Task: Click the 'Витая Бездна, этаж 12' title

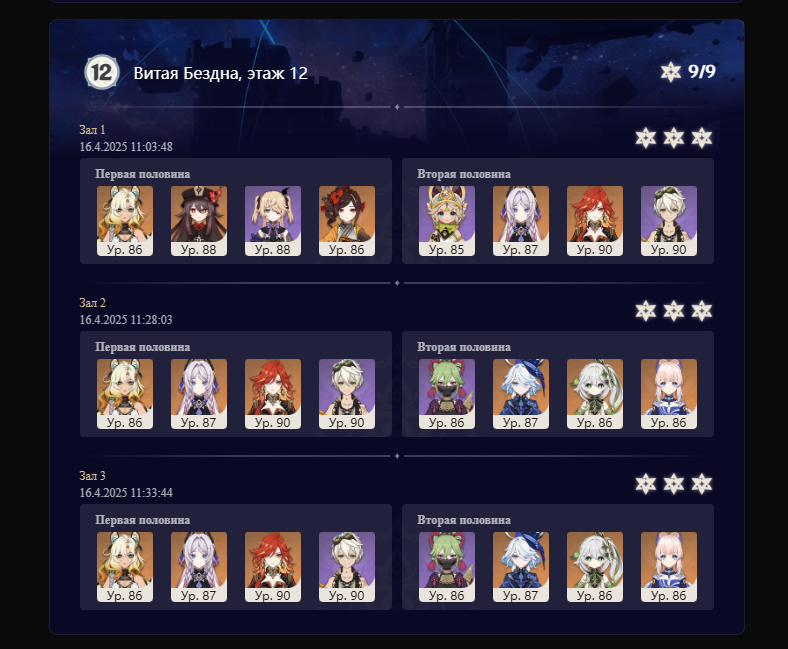Action: coord(221,73)
